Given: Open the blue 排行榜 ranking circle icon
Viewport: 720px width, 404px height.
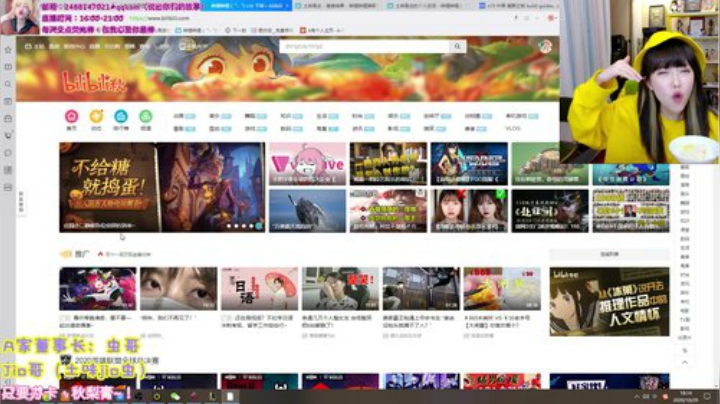Looking at the screenshot, I should coord(121,116).
